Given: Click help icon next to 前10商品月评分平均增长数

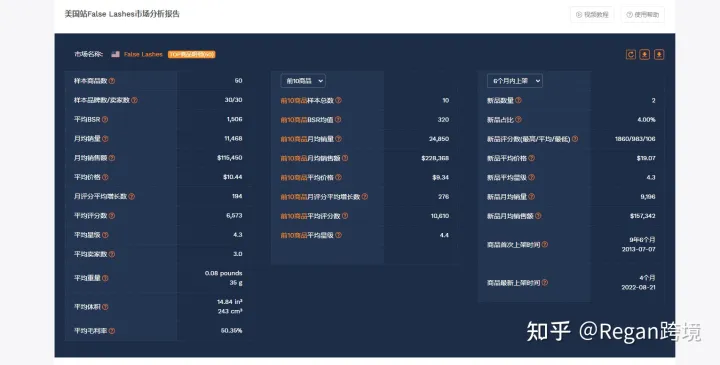Looking at the screenshot, I should pyautogui.click(x=365, y=197).
